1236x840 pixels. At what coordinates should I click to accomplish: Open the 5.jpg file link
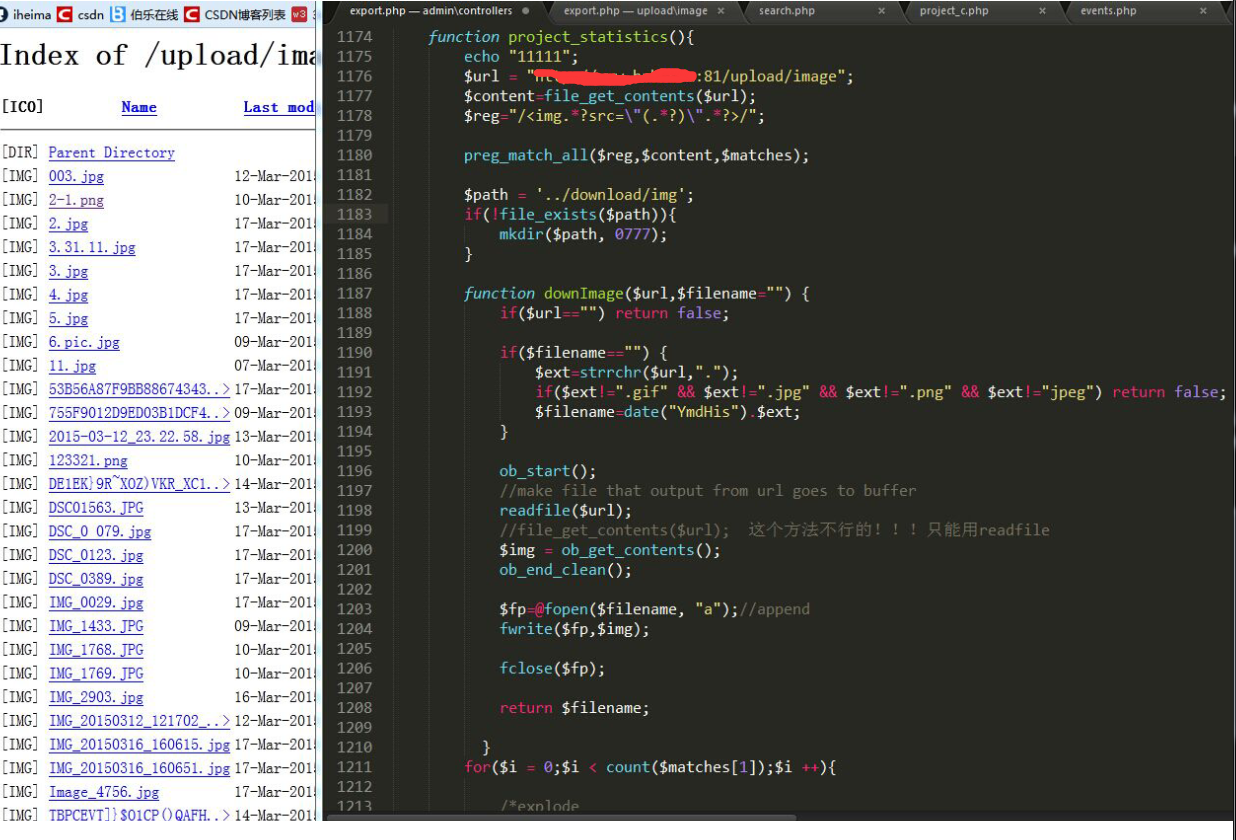(x=68, y=318)
